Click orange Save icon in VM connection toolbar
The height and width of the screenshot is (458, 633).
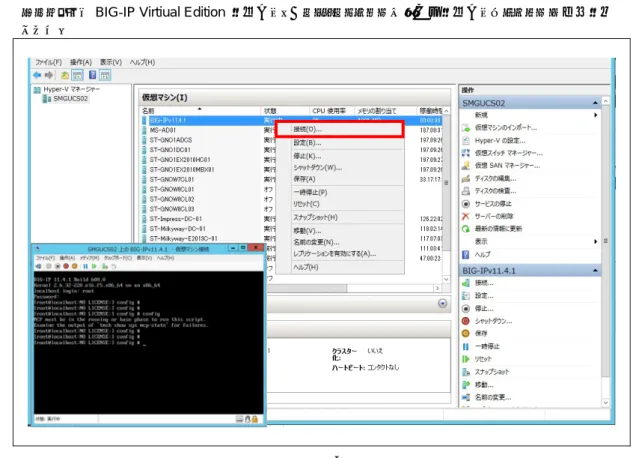point(75,266)
